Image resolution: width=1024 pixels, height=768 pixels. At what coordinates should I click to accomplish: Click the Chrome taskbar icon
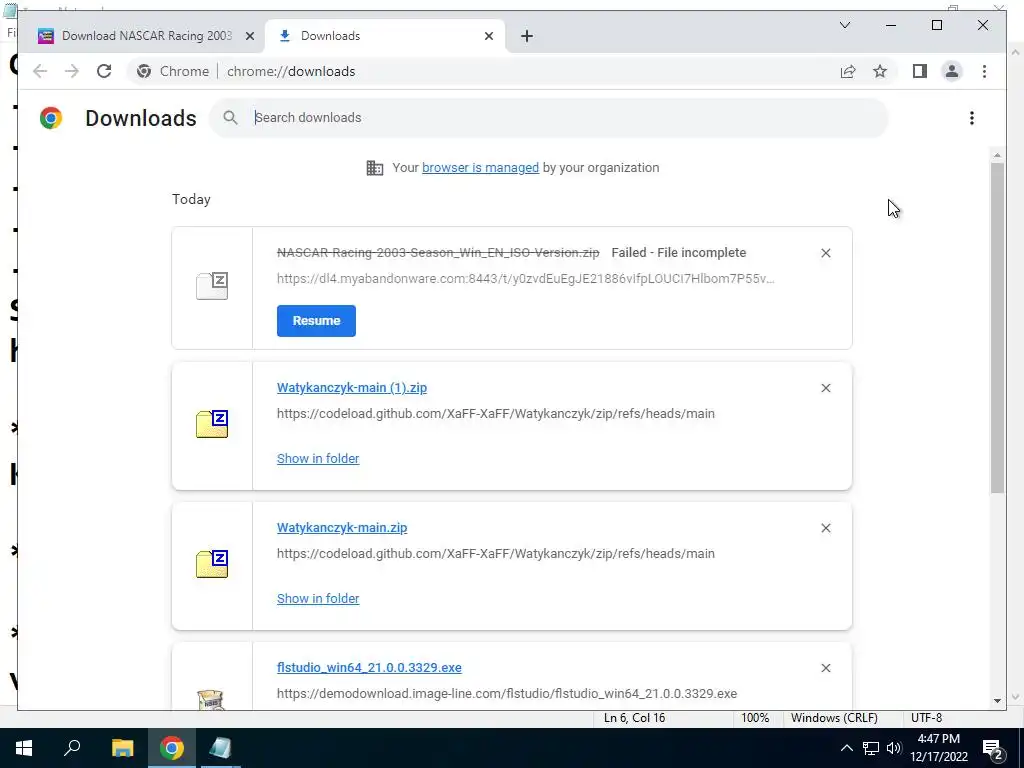[172, 748]
